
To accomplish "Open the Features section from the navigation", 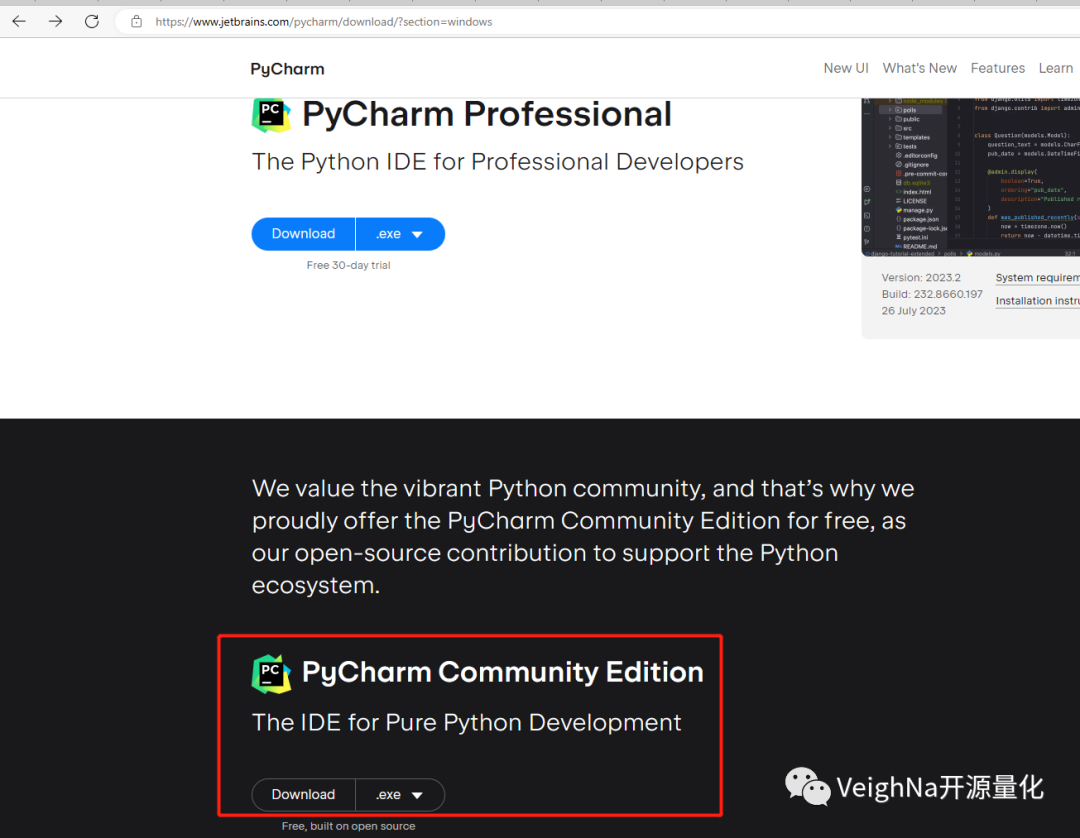I will pyautogui.click(x=997, y=68).
